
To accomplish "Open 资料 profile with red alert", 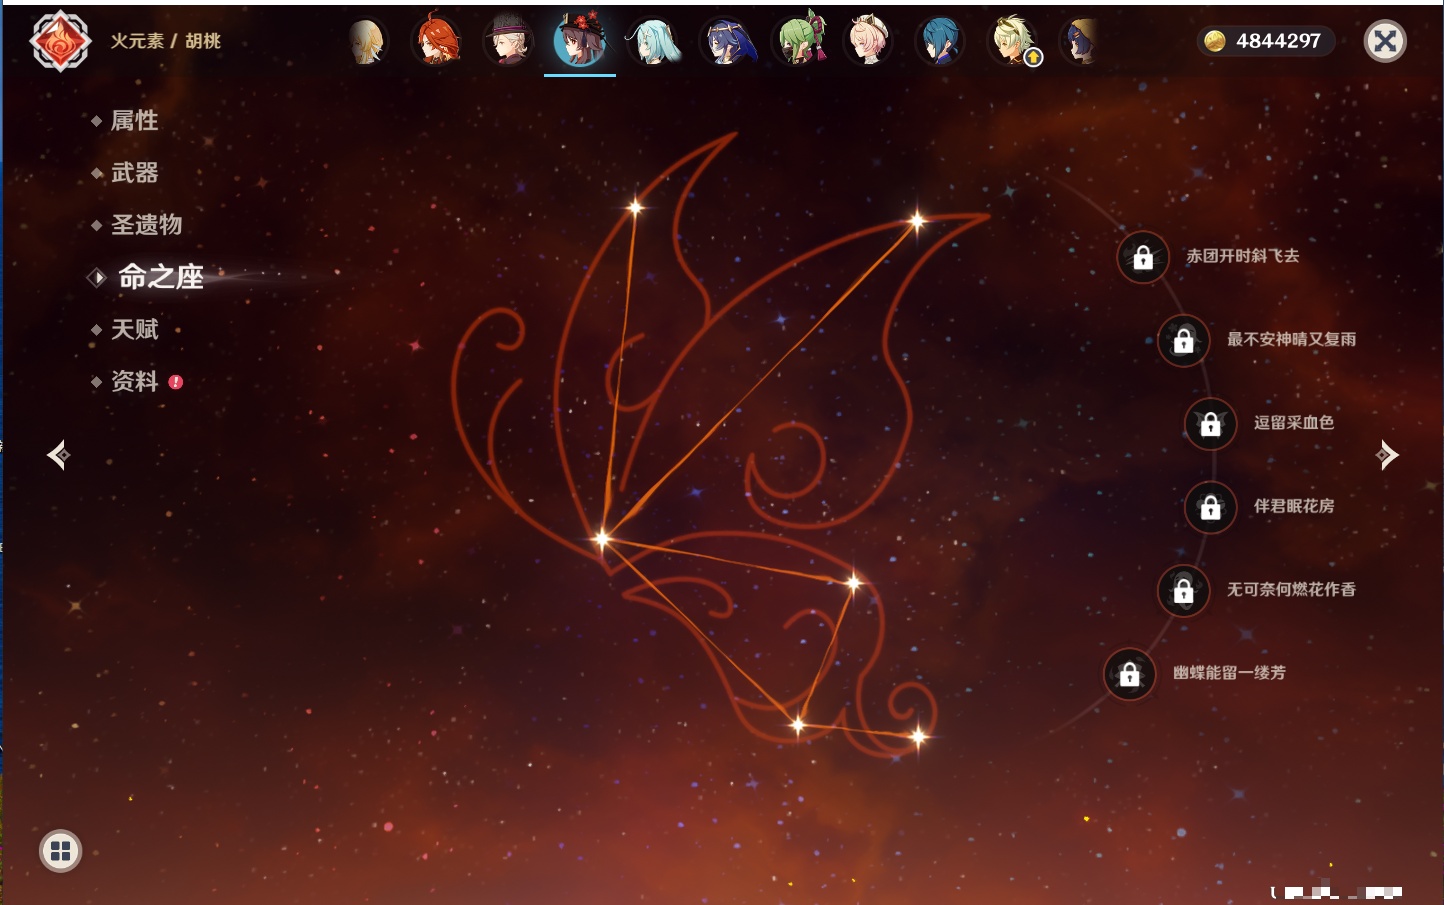I will [x=134, y=381].
